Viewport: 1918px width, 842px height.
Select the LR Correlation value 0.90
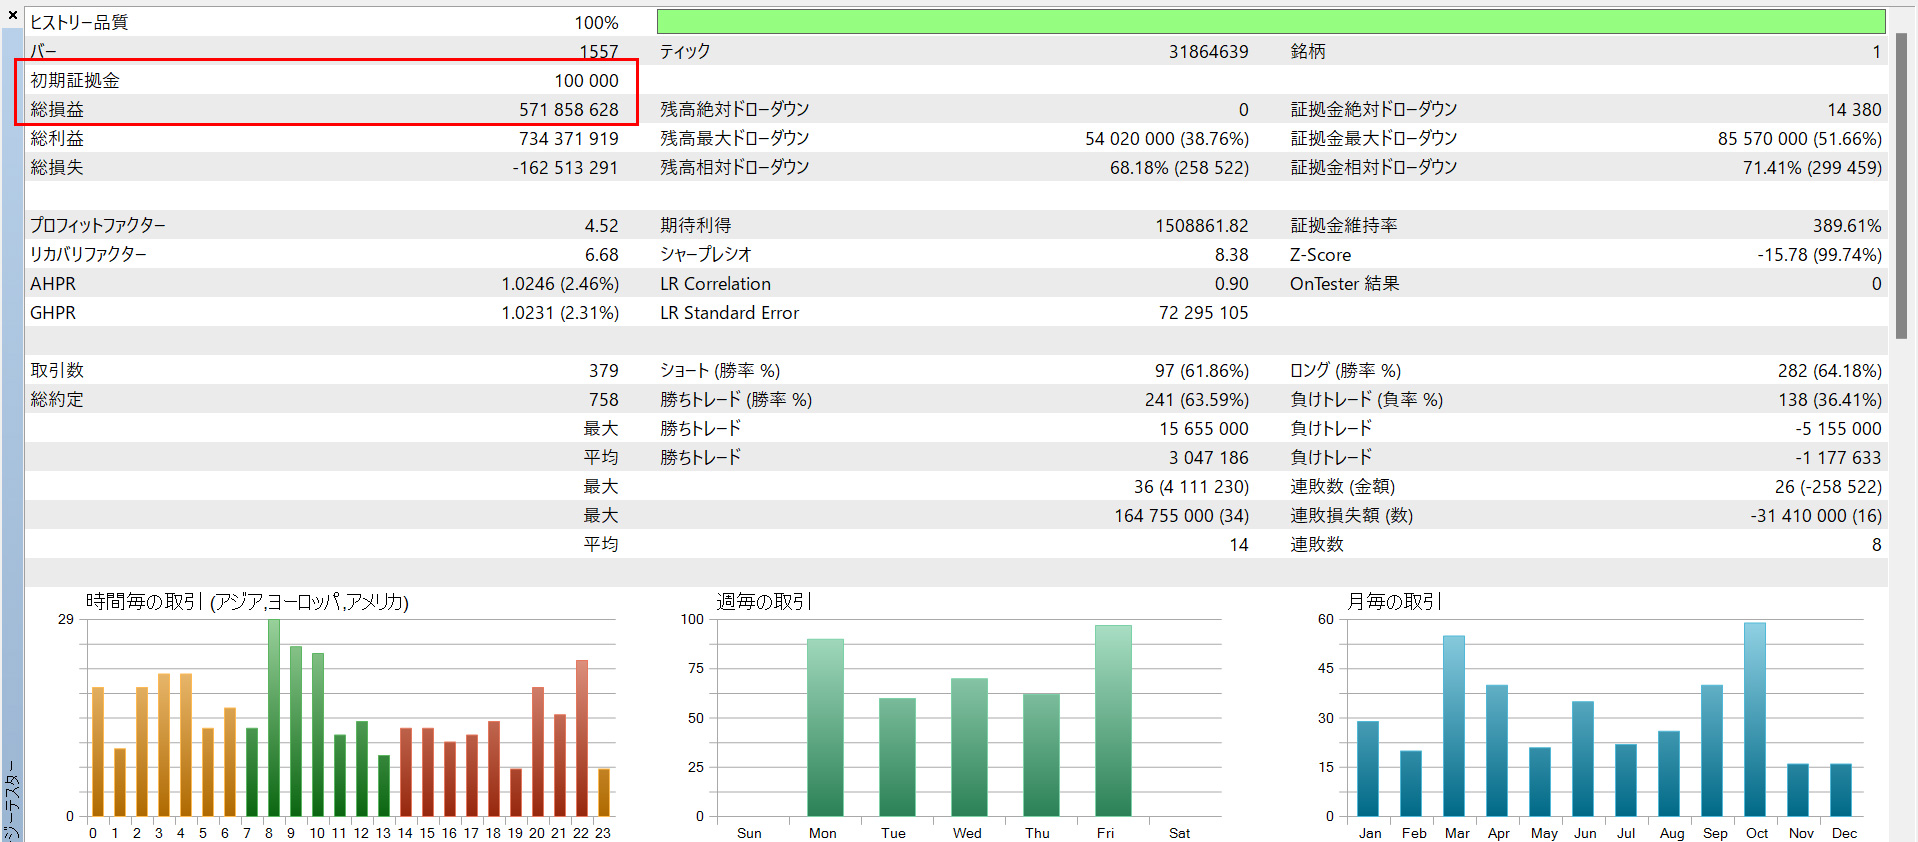click(x=1232, y=283)
